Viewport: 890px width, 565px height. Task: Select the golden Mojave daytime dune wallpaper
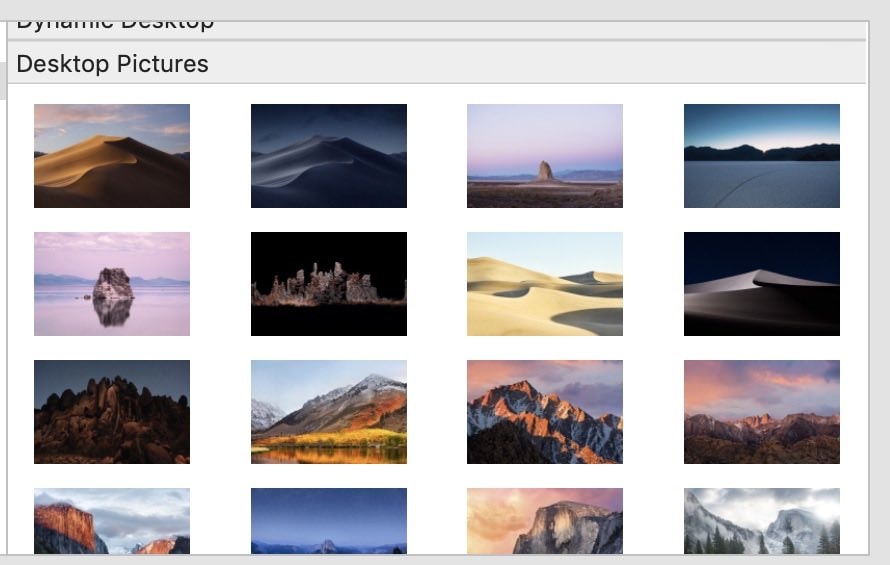click(112, 156)
